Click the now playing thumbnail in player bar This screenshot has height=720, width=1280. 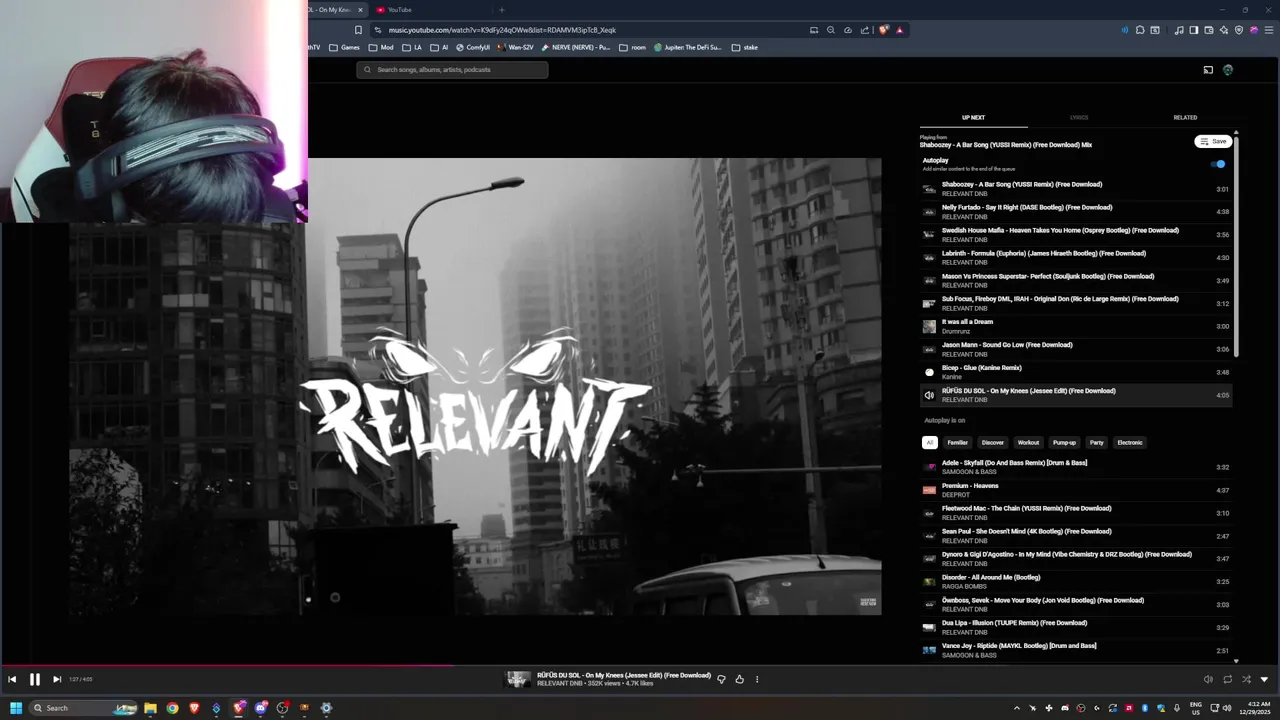518,679
